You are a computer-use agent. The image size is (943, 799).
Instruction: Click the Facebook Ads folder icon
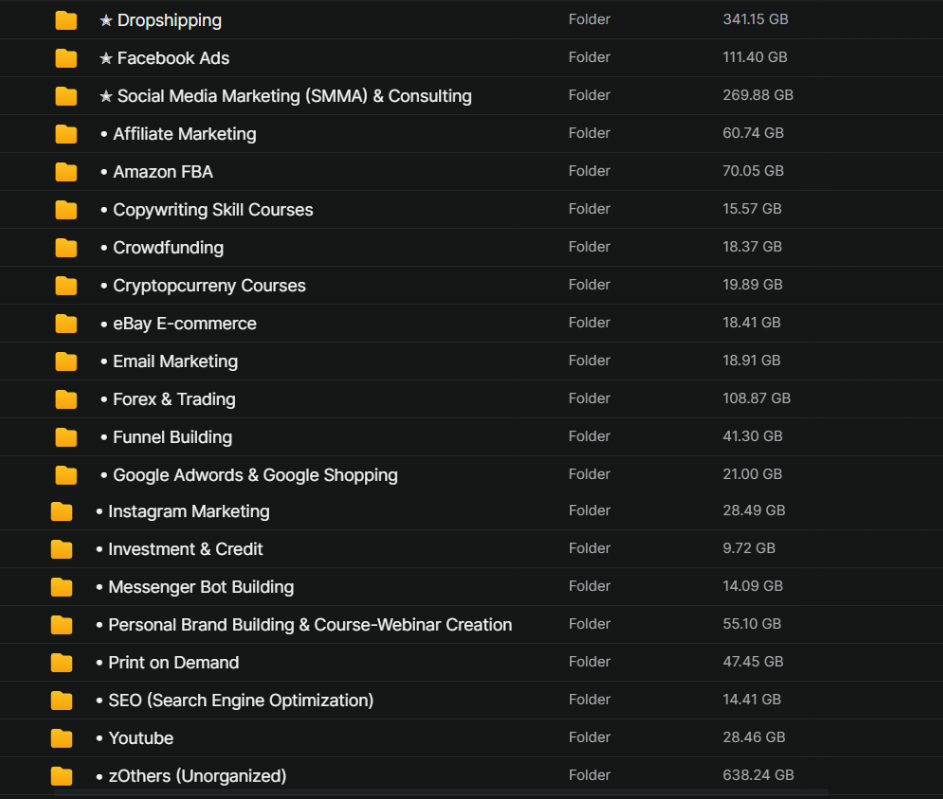tap(66, 59)
